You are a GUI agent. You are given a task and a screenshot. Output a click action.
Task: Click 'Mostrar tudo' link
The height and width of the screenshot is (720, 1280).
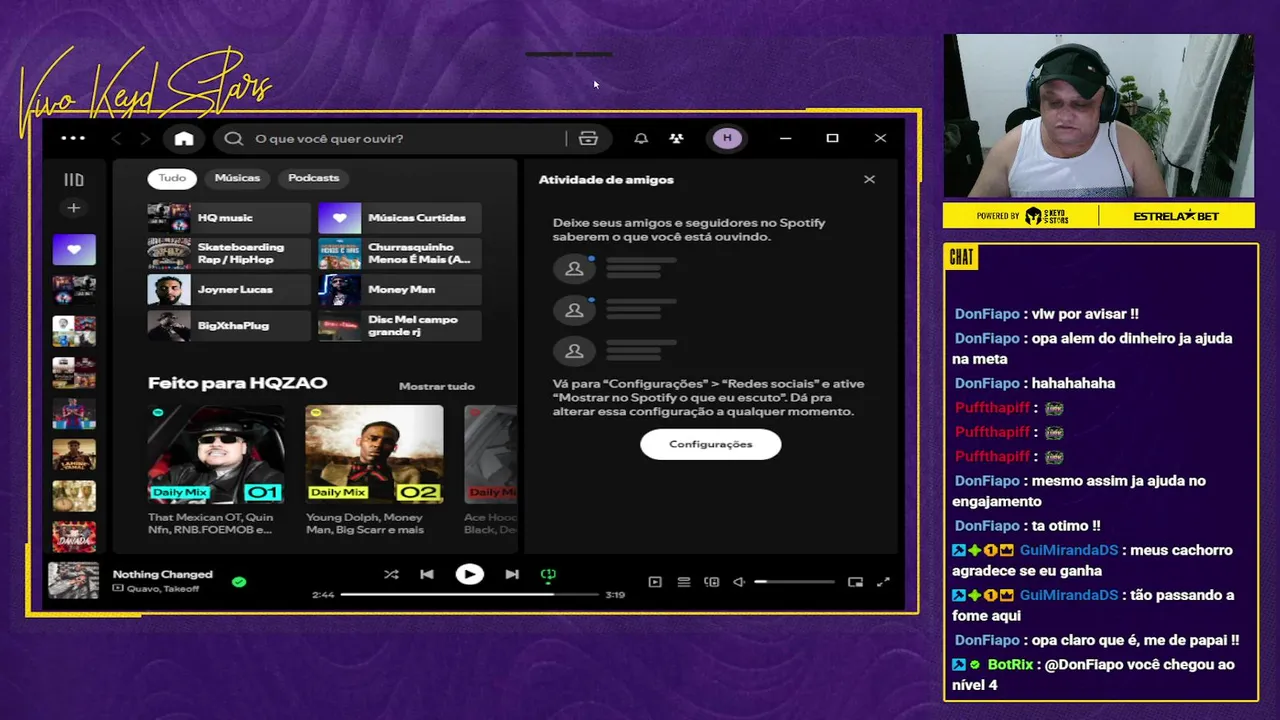tap(437, 386)
